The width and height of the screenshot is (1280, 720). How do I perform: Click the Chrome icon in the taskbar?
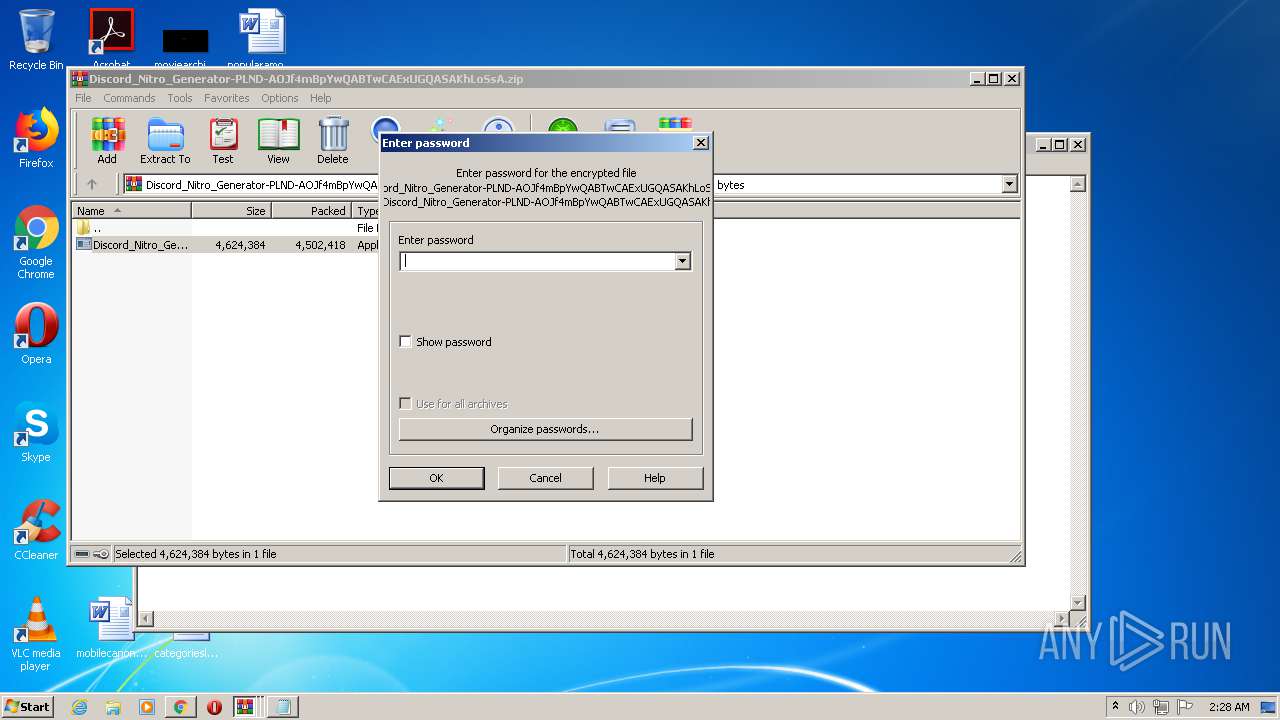pyautogui.click(x=180, y=707)
